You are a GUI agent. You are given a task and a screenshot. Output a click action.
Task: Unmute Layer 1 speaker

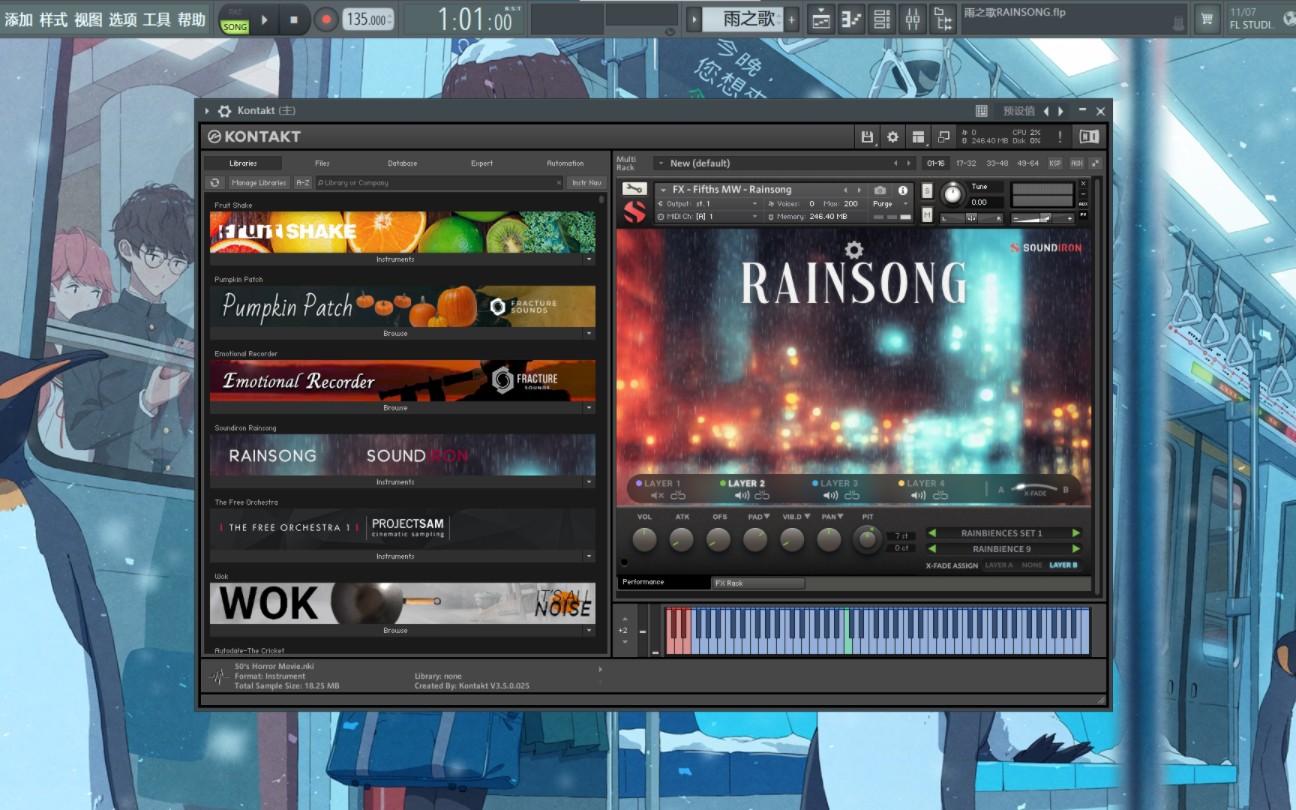(x=657, y=495)
